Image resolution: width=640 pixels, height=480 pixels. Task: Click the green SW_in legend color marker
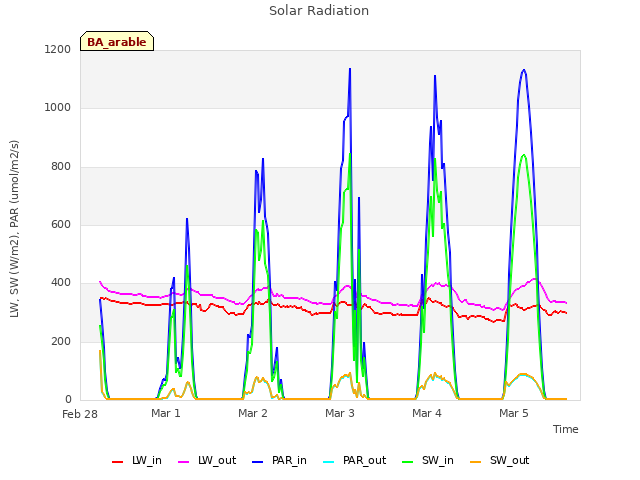[407, 462]
